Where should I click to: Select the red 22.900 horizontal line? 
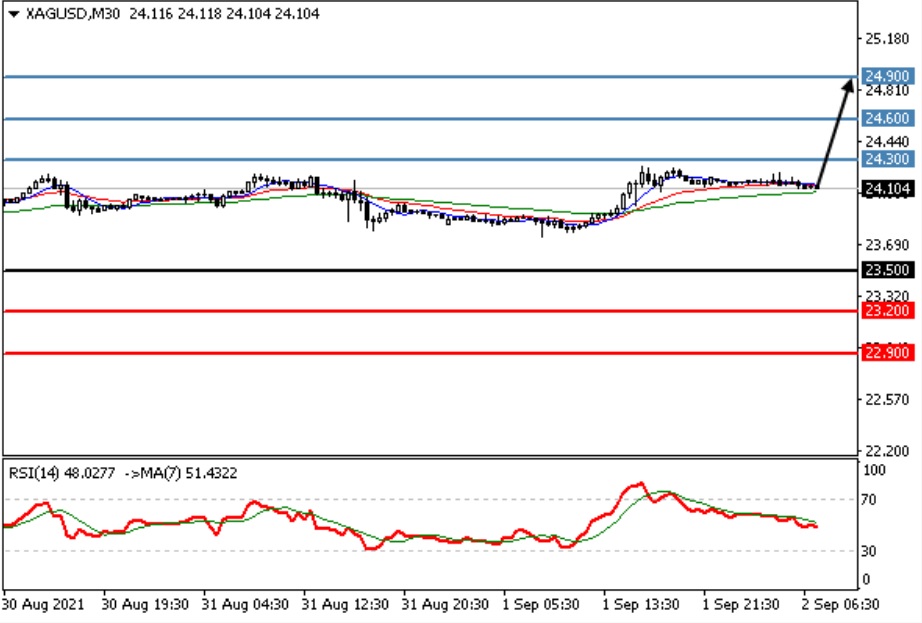tap(429, 353)
